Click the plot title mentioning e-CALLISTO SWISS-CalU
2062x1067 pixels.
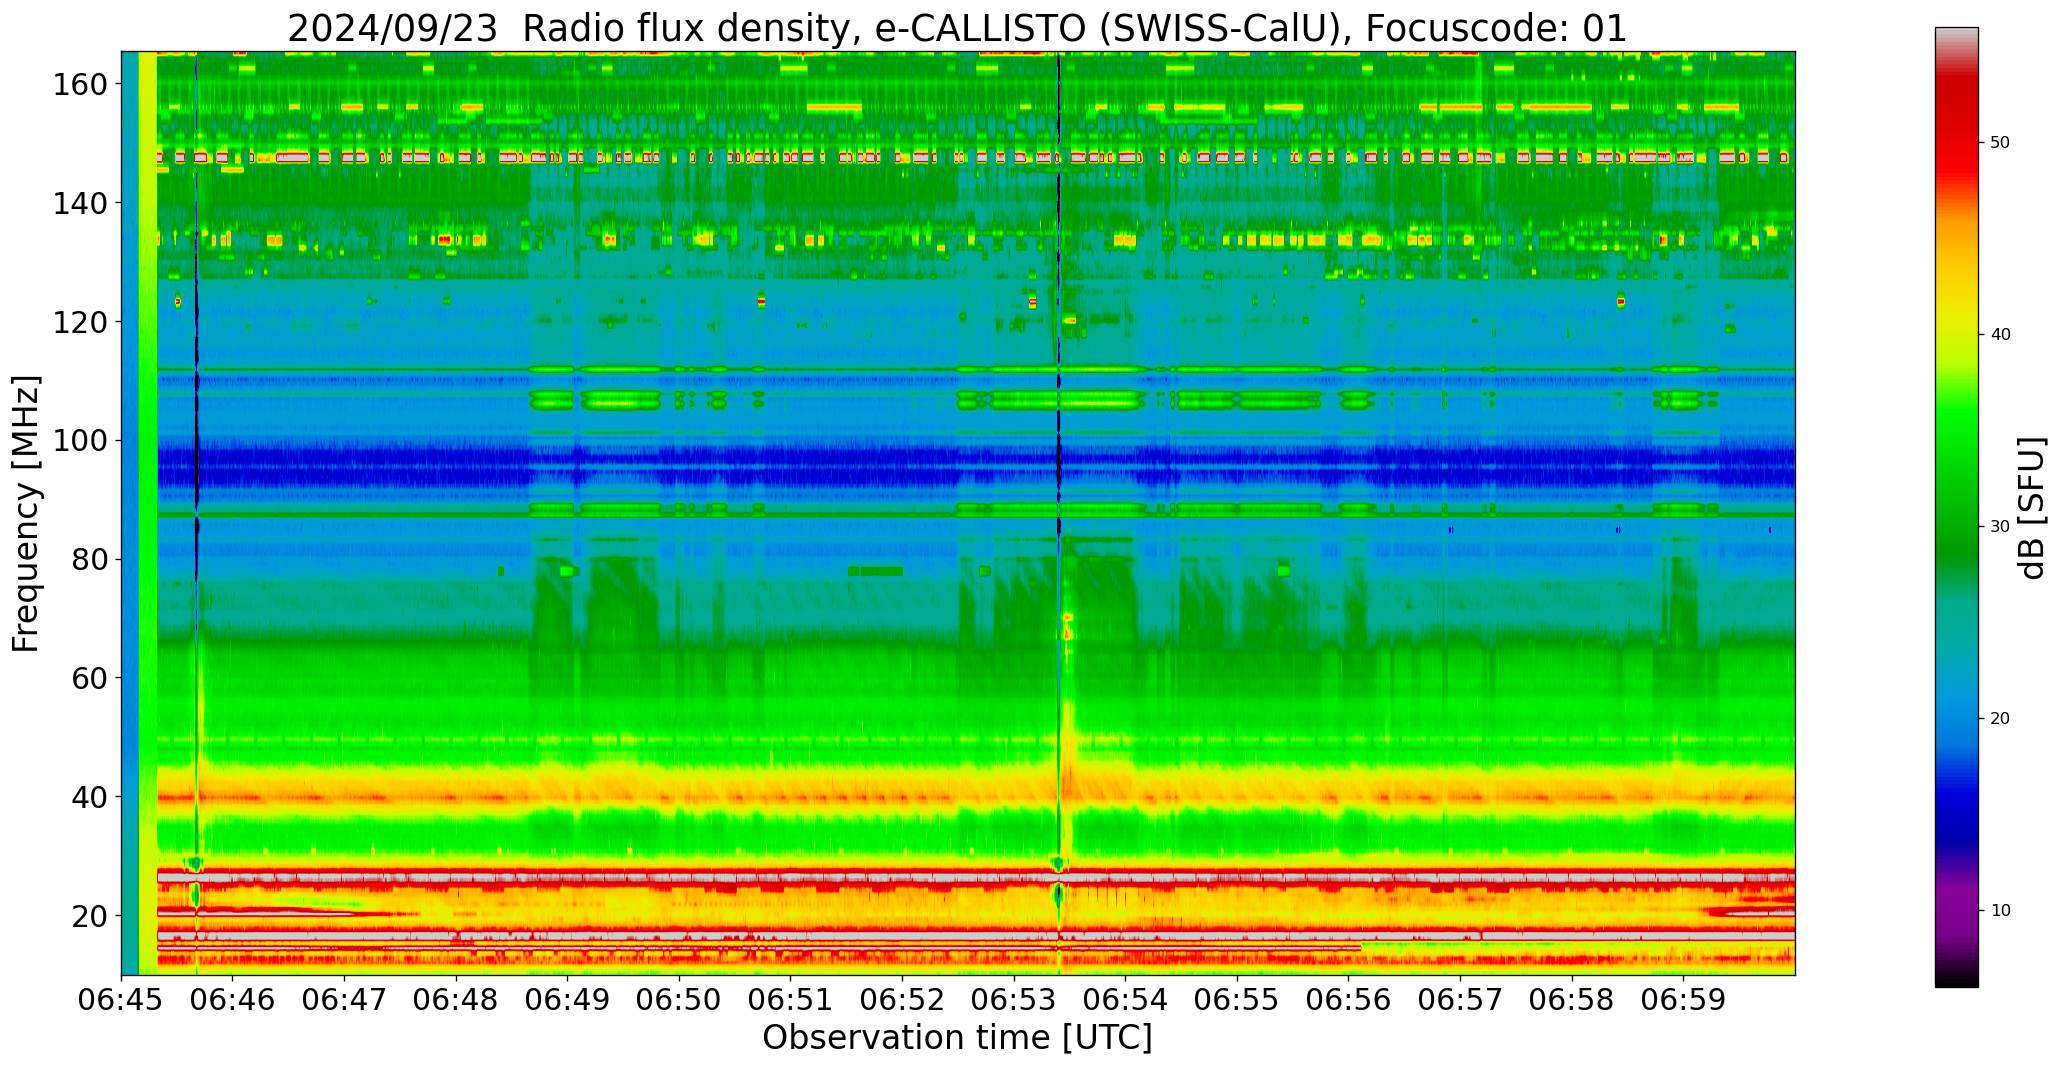(x=957, y=27)
